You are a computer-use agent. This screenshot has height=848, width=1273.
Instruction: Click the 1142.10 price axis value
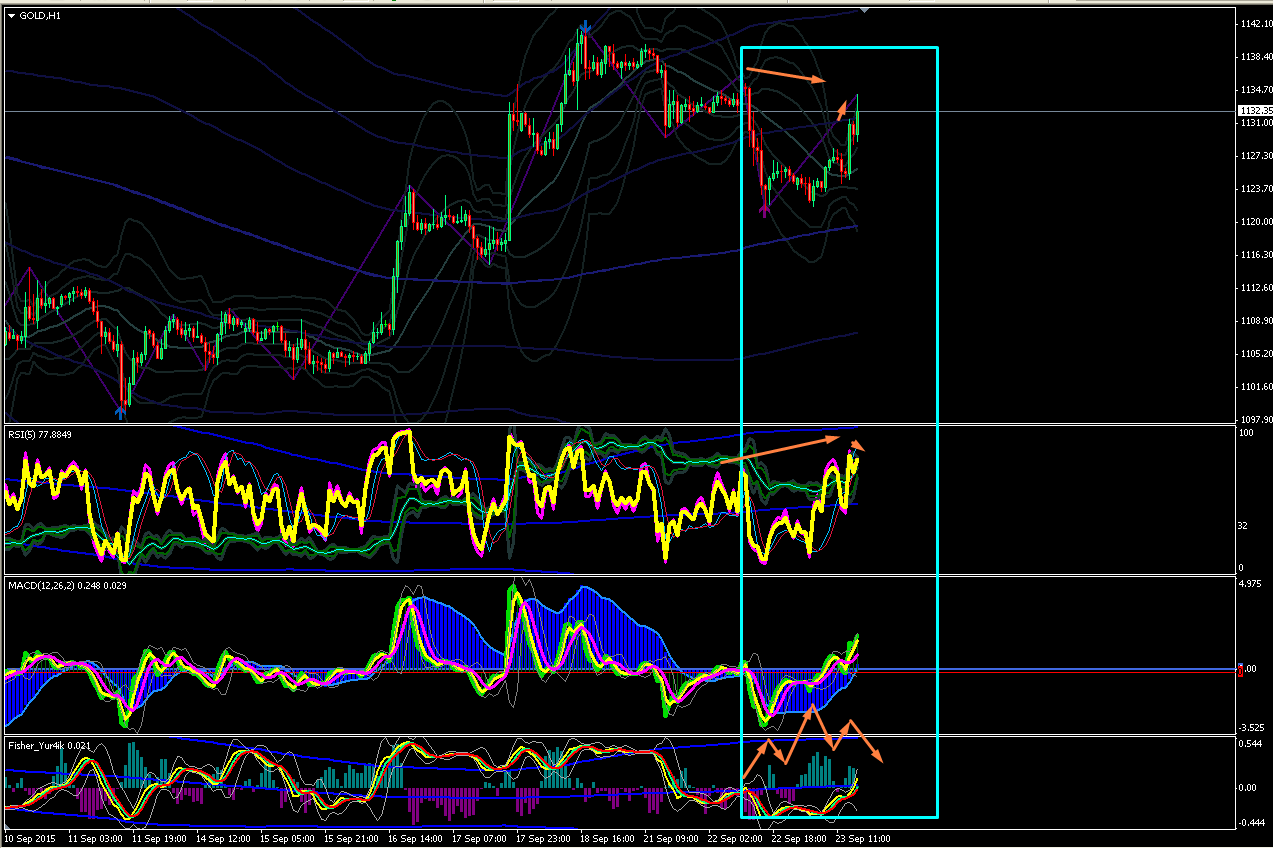(1254, 23)
